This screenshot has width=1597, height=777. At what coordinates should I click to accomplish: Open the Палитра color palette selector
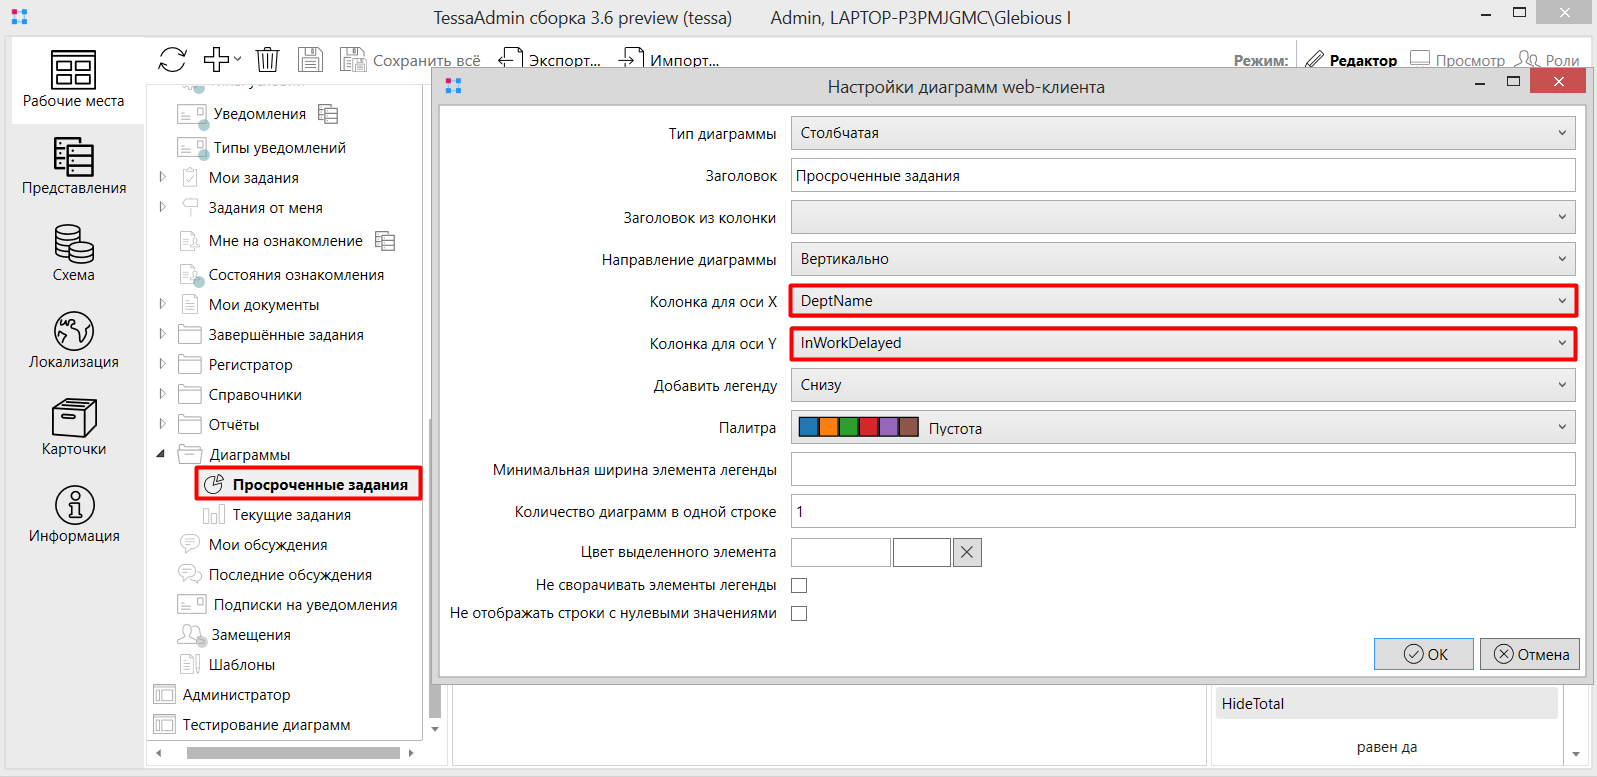pyautogui.click(x=1182, y=428)
